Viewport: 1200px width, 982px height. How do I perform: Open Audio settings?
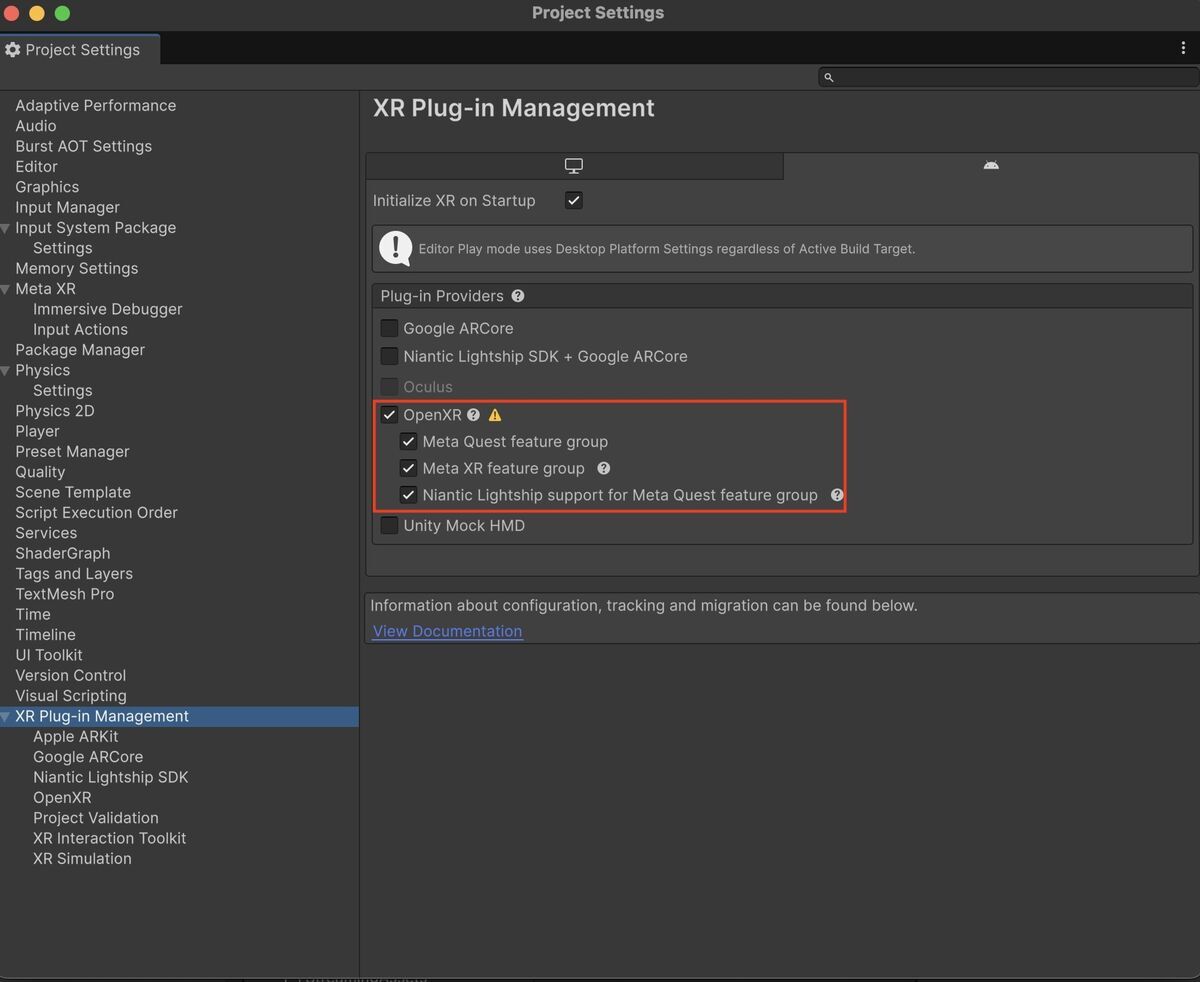click(36, 126)
